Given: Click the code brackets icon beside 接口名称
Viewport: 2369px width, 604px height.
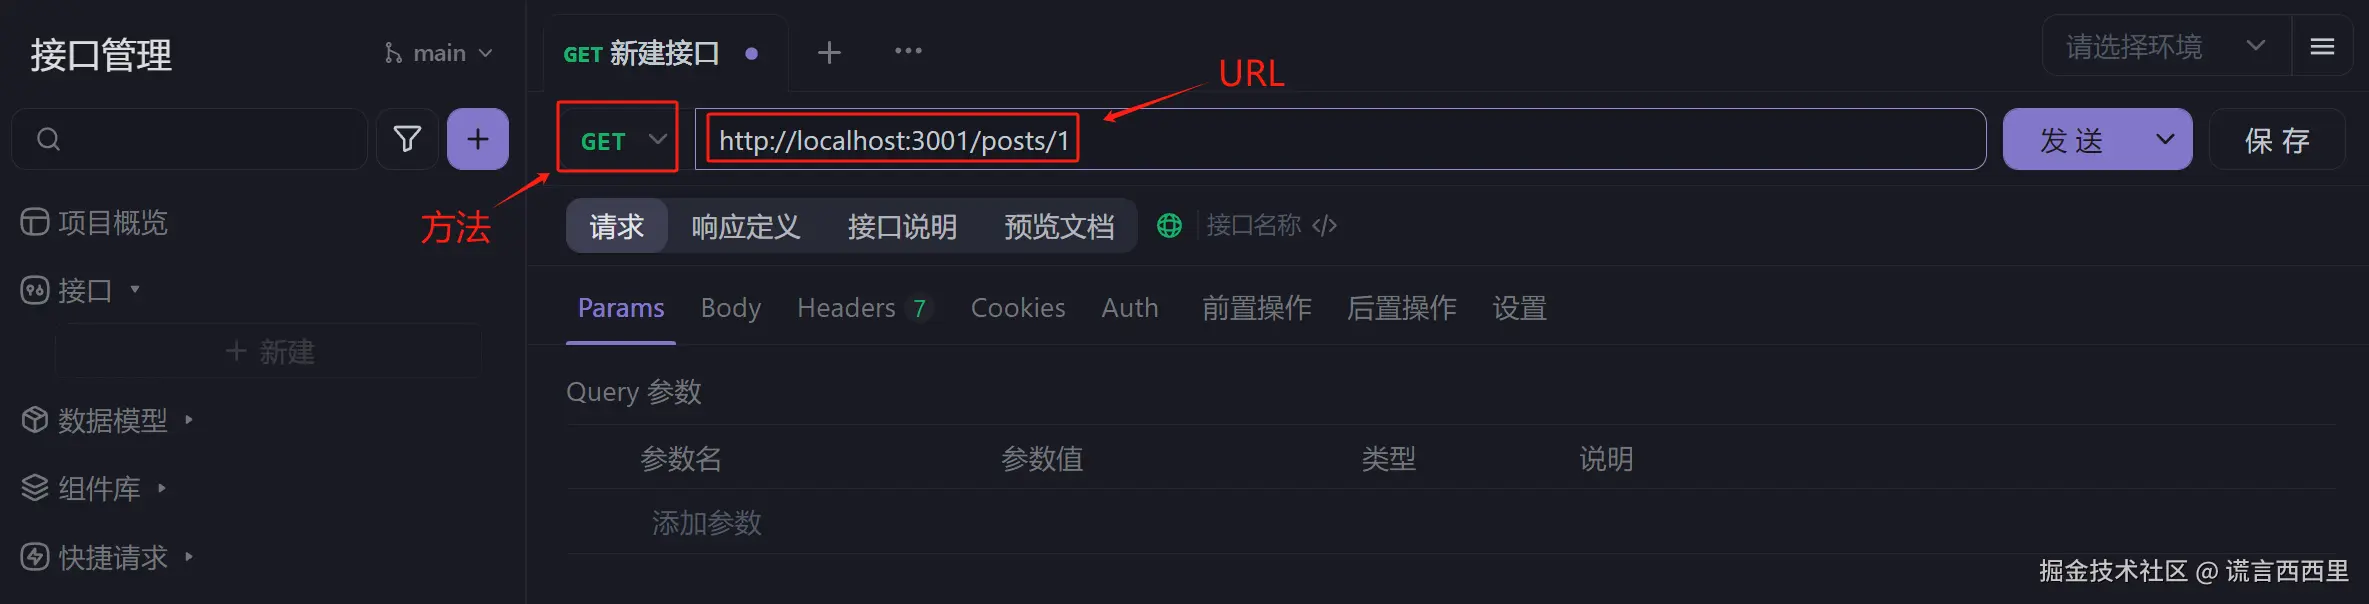Looking at the screenshot, I should 1325,226.
